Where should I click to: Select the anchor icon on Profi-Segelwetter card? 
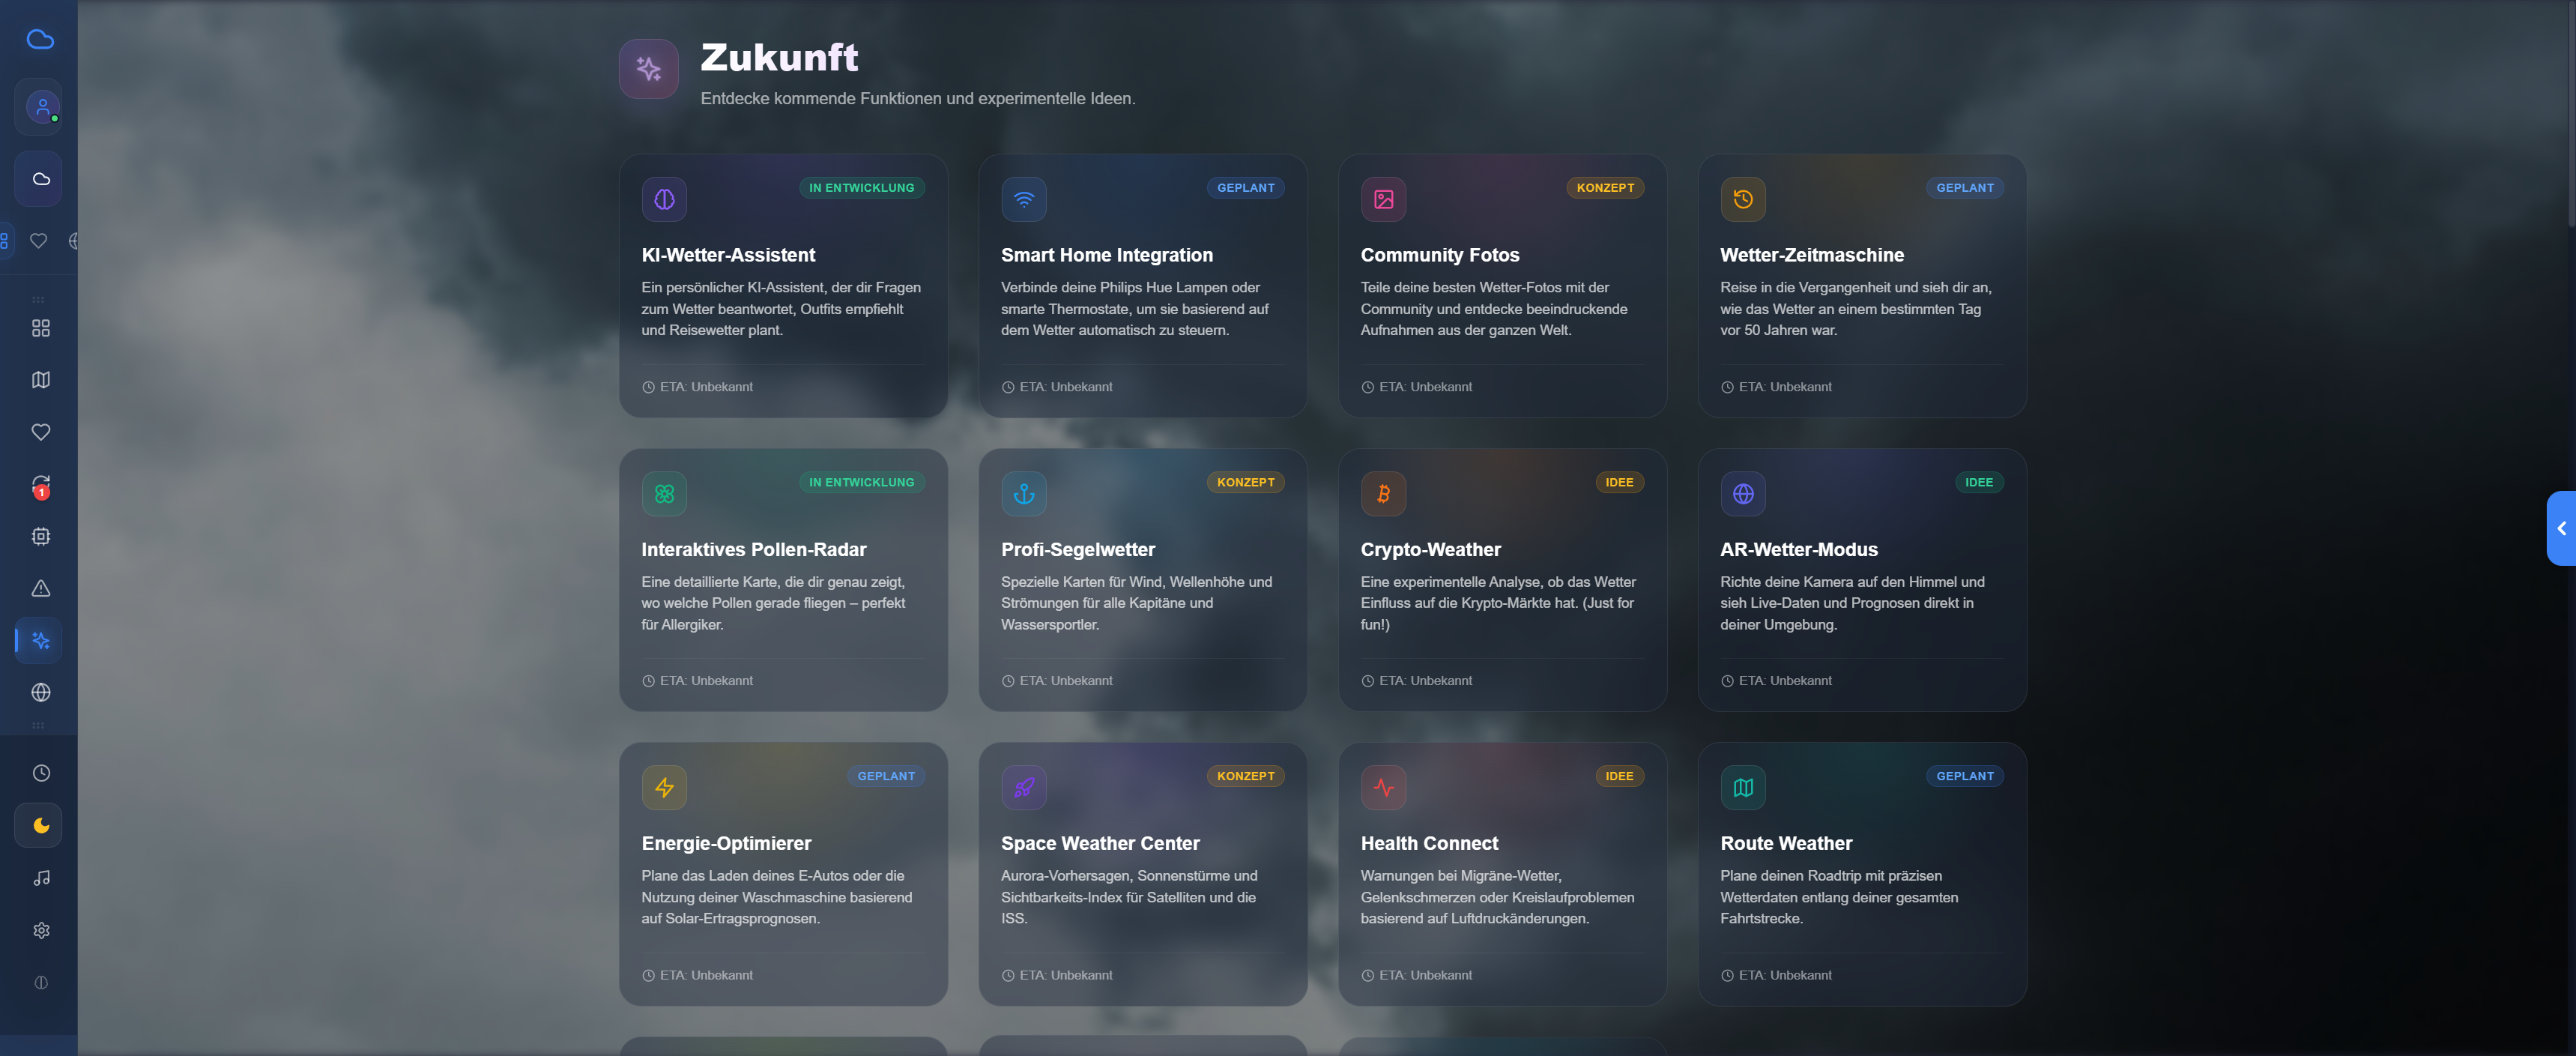pyautogui.click(x=1023, y=493)
